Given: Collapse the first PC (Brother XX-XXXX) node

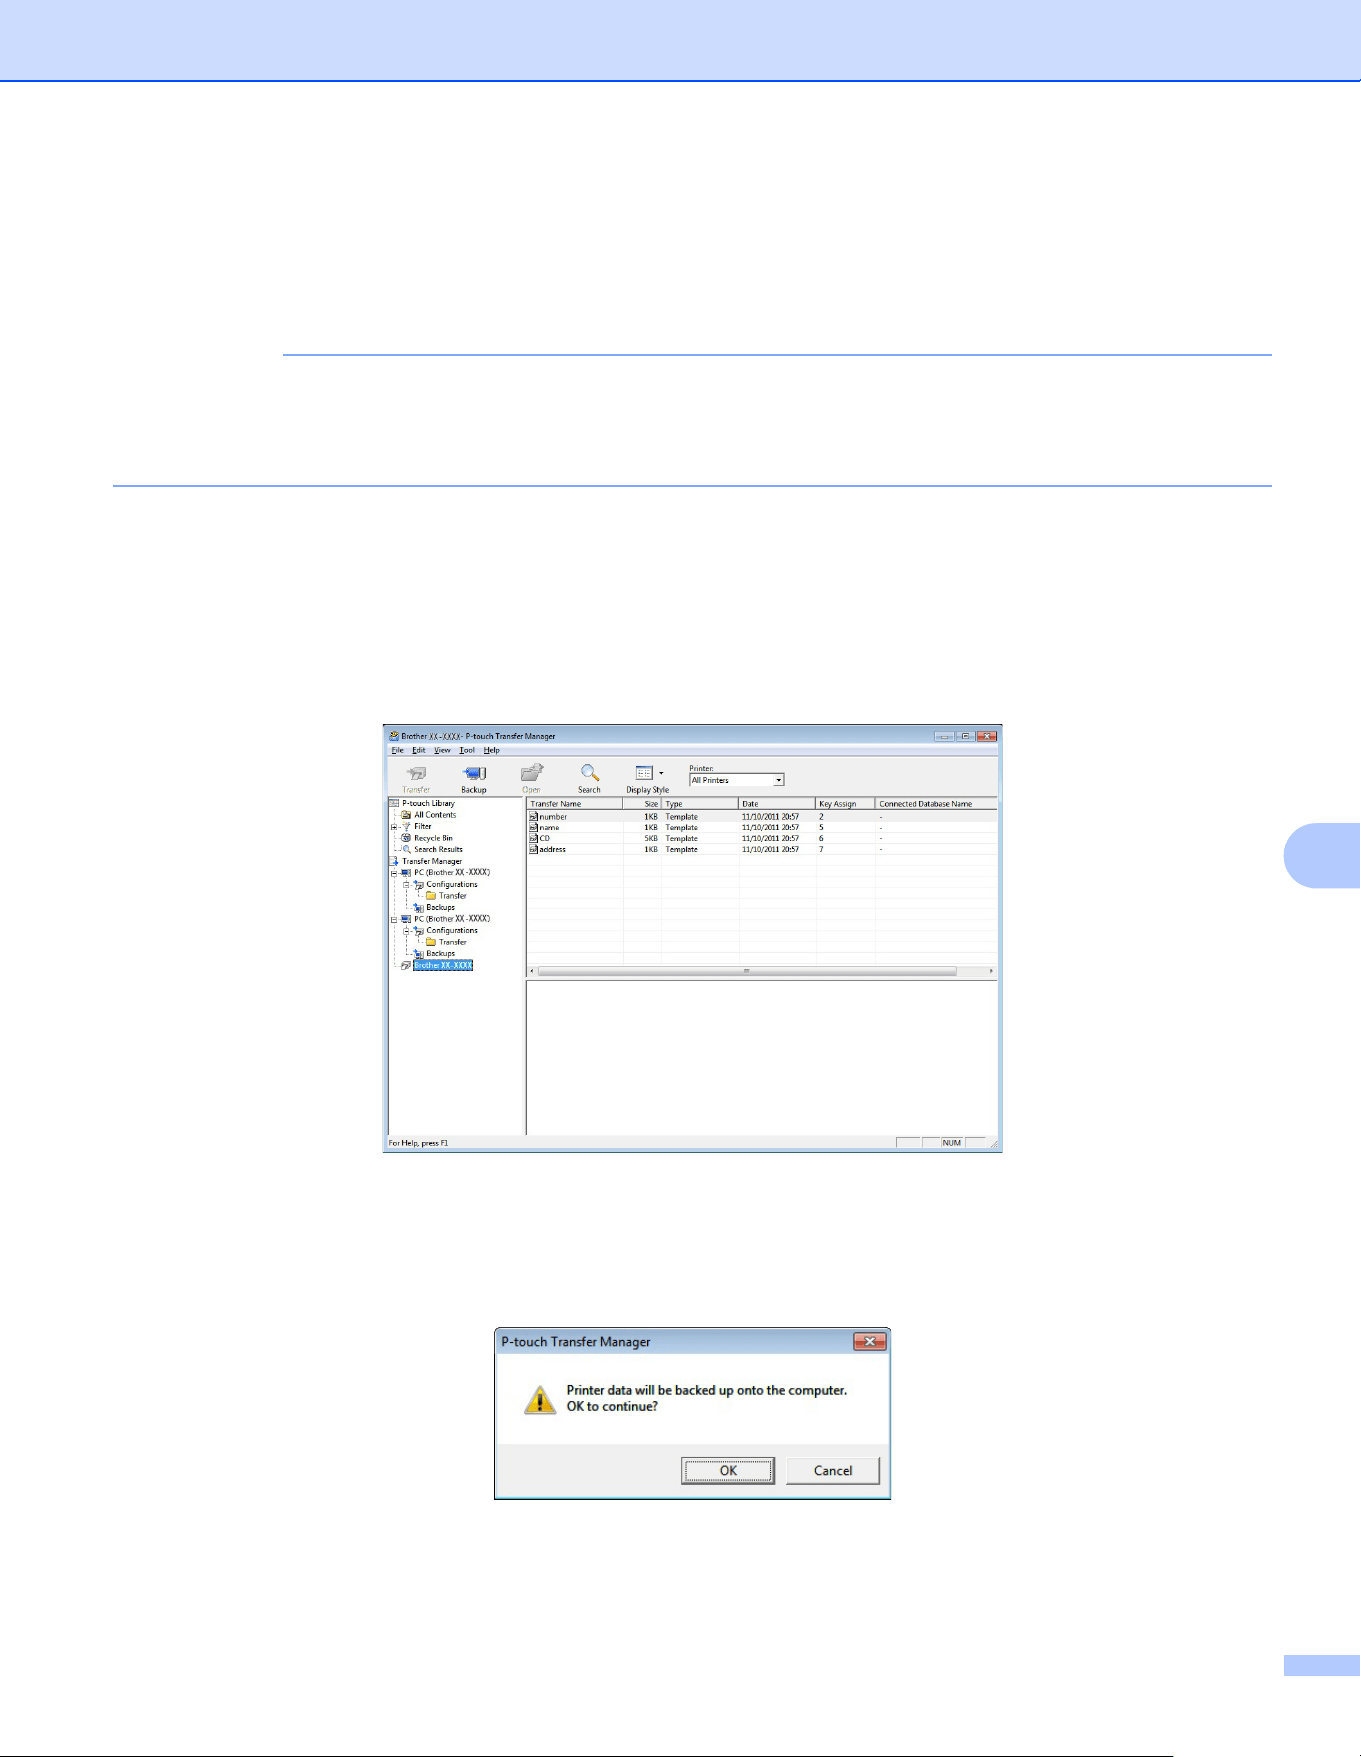Looking at the screenshot, I should tap(394, 873).
